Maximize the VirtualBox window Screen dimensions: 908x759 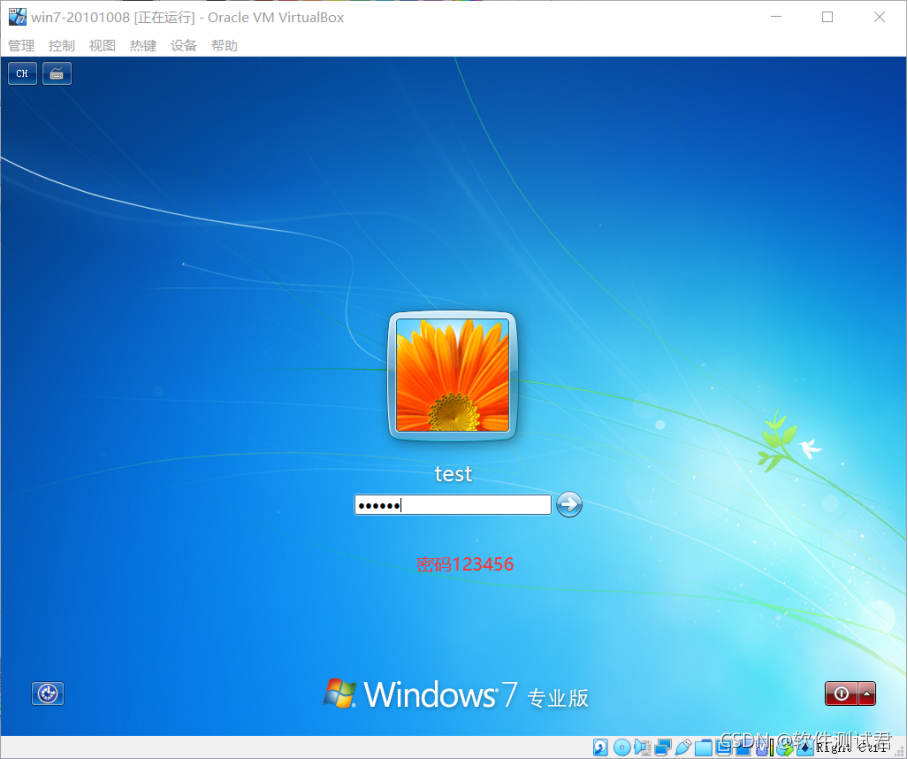(828, 17)
